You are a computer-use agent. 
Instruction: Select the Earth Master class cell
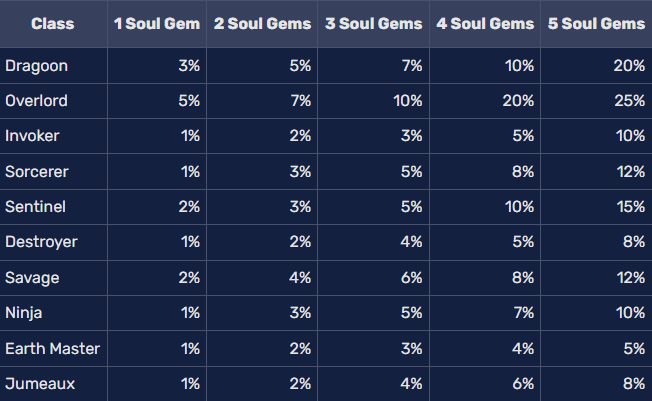(x=52, y=348)
